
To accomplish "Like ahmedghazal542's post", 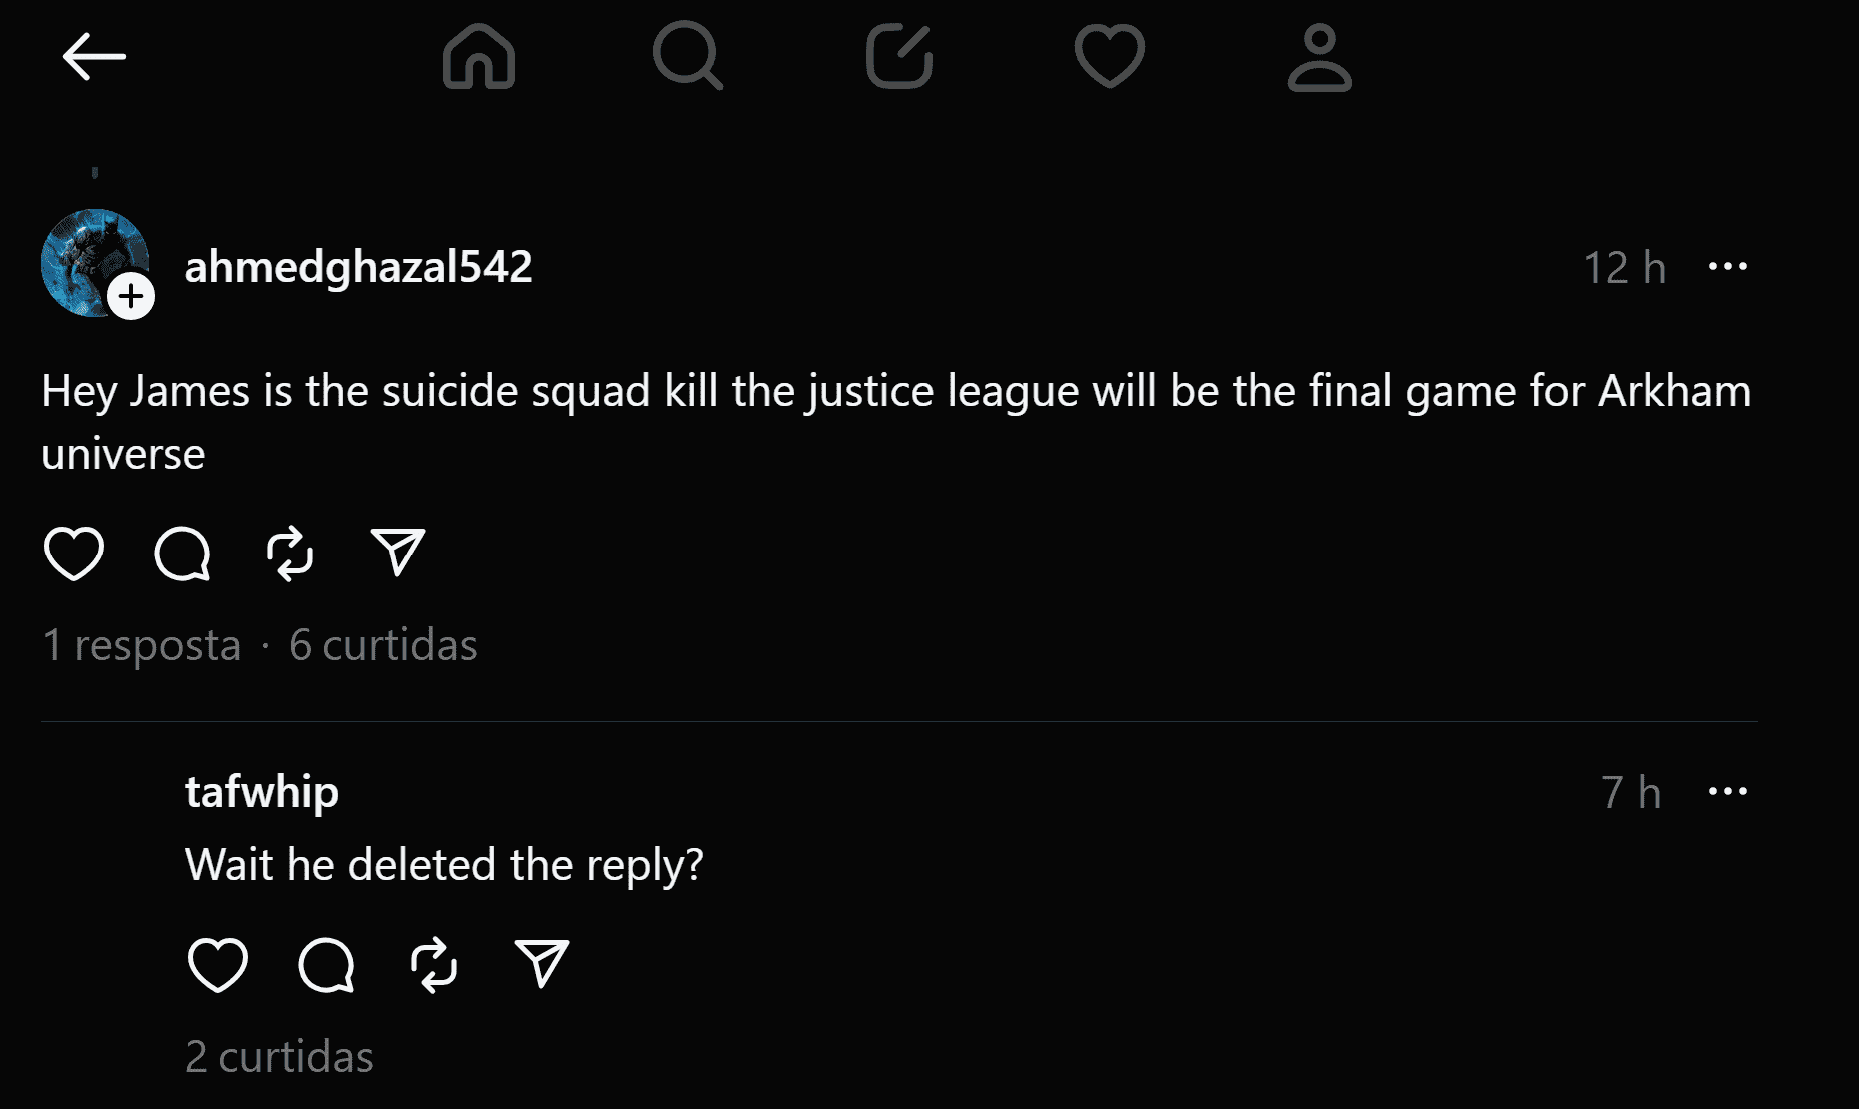I will [x=74, y=553].
